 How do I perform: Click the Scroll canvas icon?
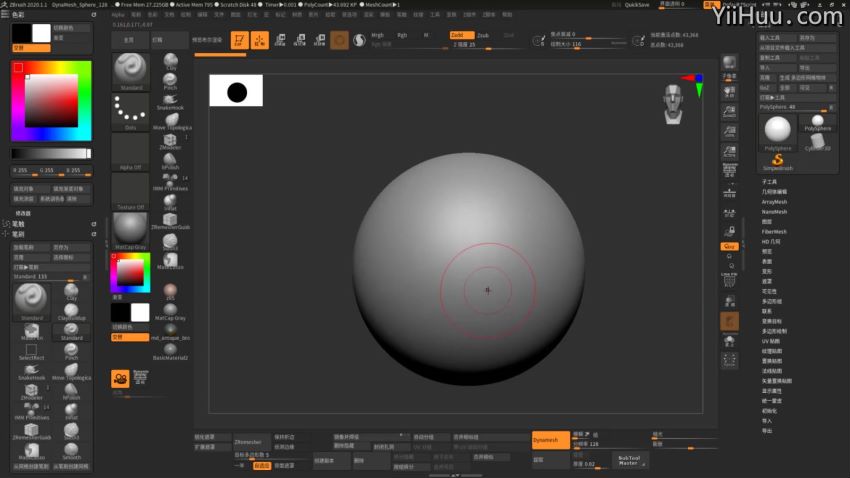click(x=730, y=92)
